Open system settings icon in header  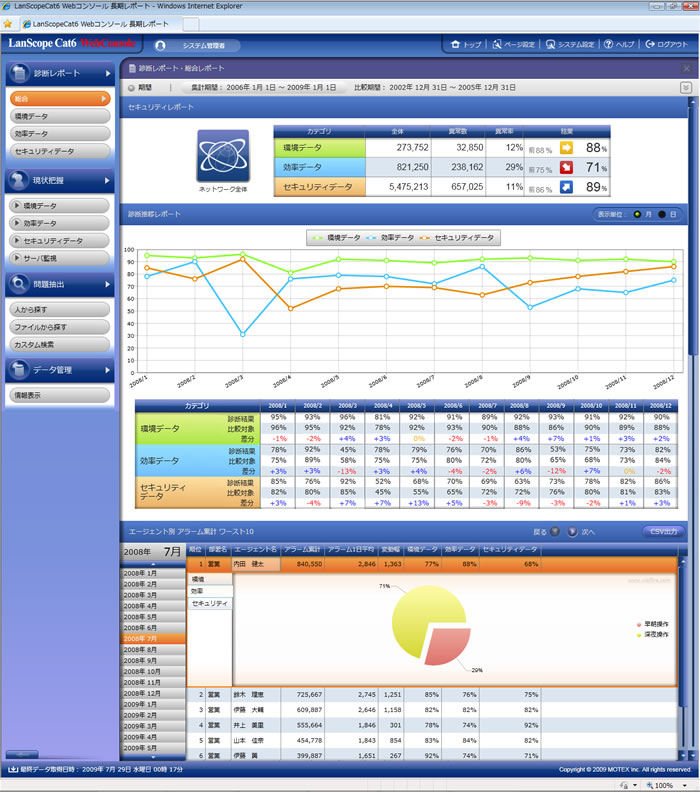pyautogui.click(x=551, y=44)
